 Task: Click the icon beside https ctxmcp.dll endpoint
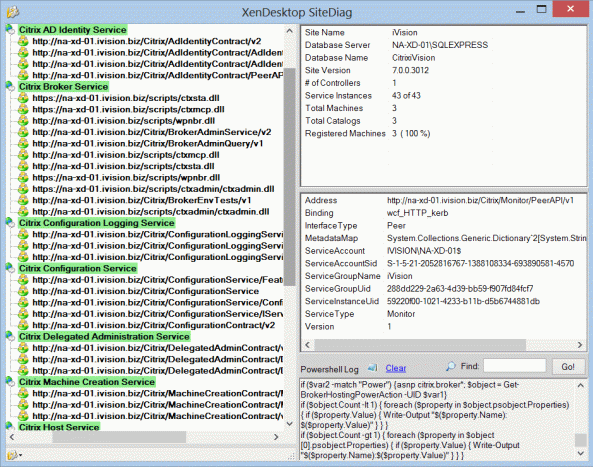tap(23, 109)
